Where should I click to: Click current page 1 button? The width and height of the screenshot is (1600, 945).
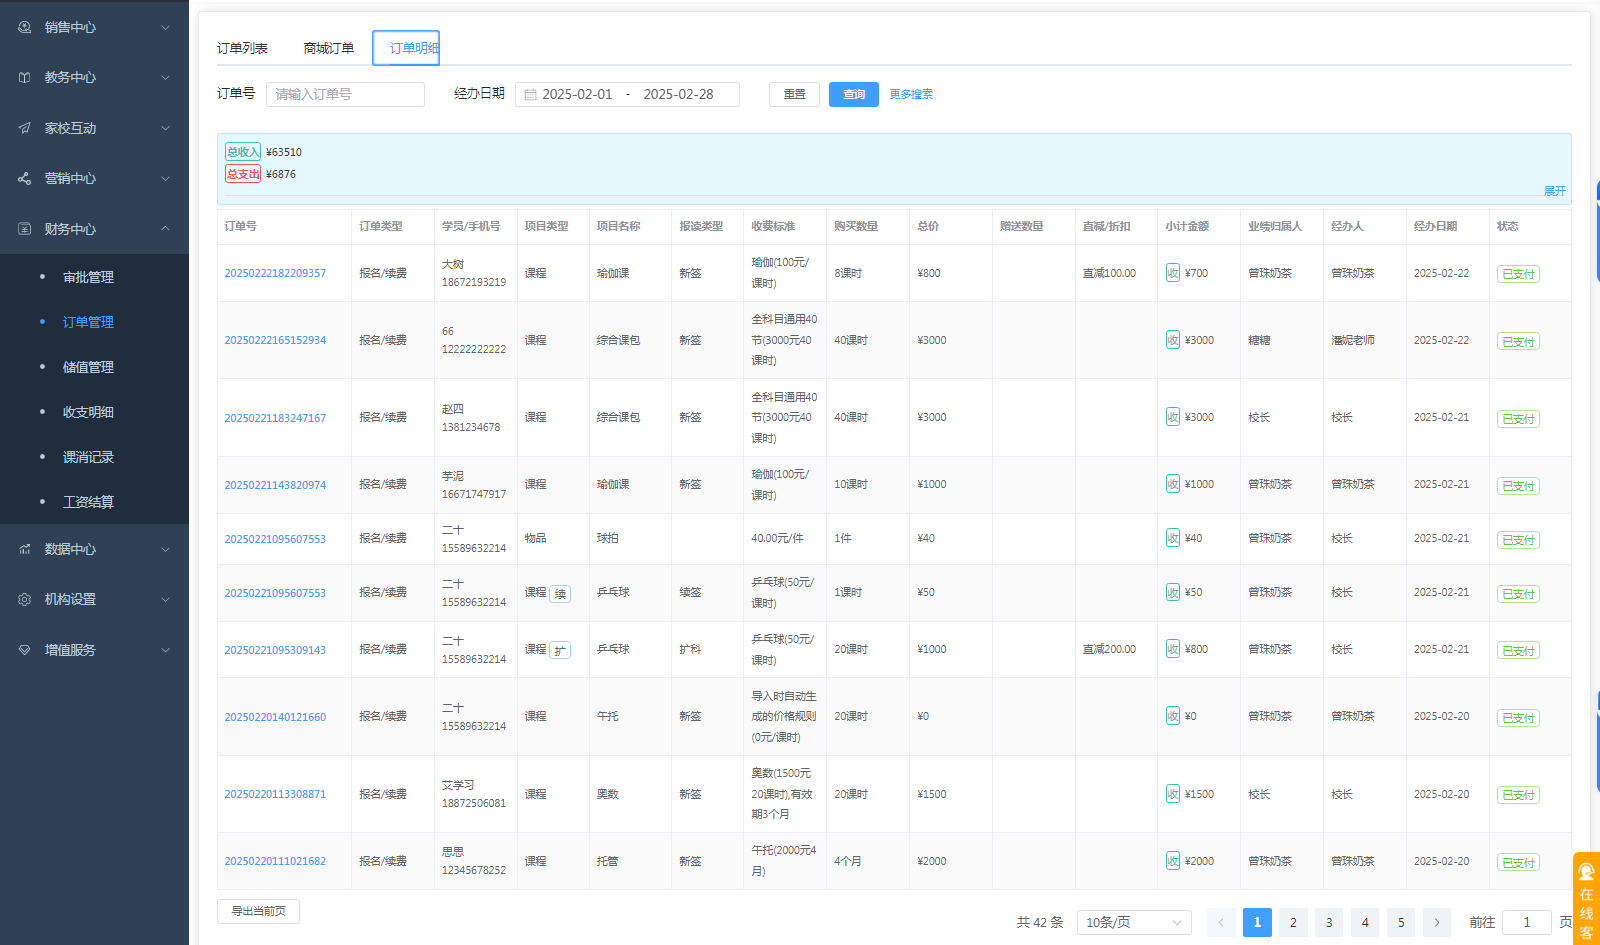click(1257, 922)
